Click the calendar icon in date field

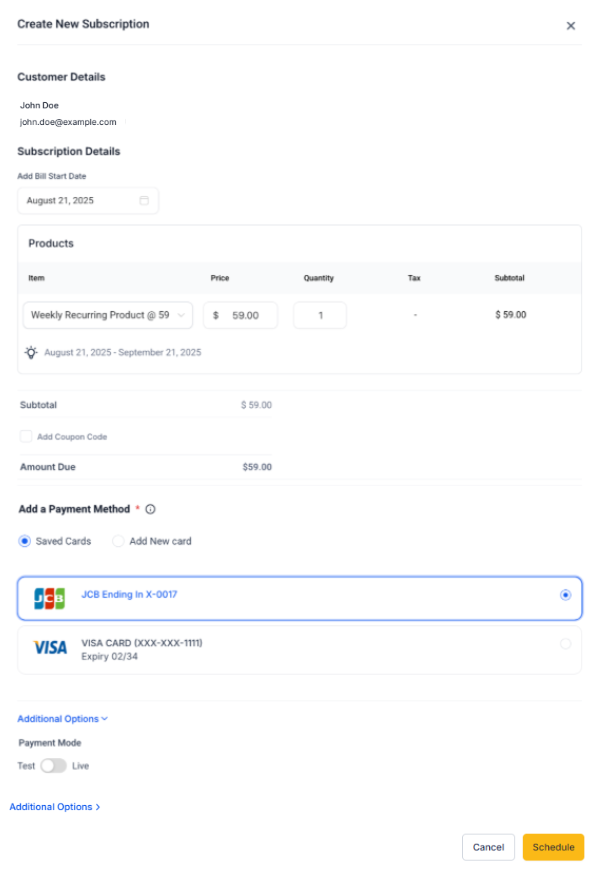click(x=144, y=201)
